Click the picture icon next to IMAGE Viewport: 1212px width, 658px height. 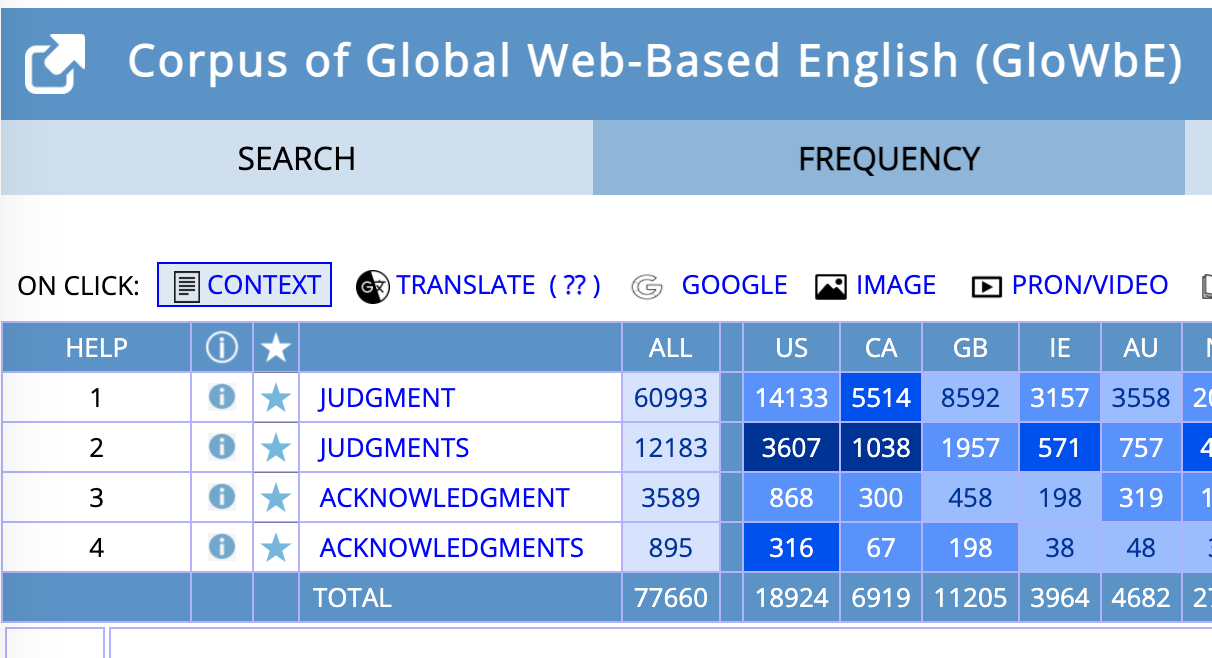[831, 287]
